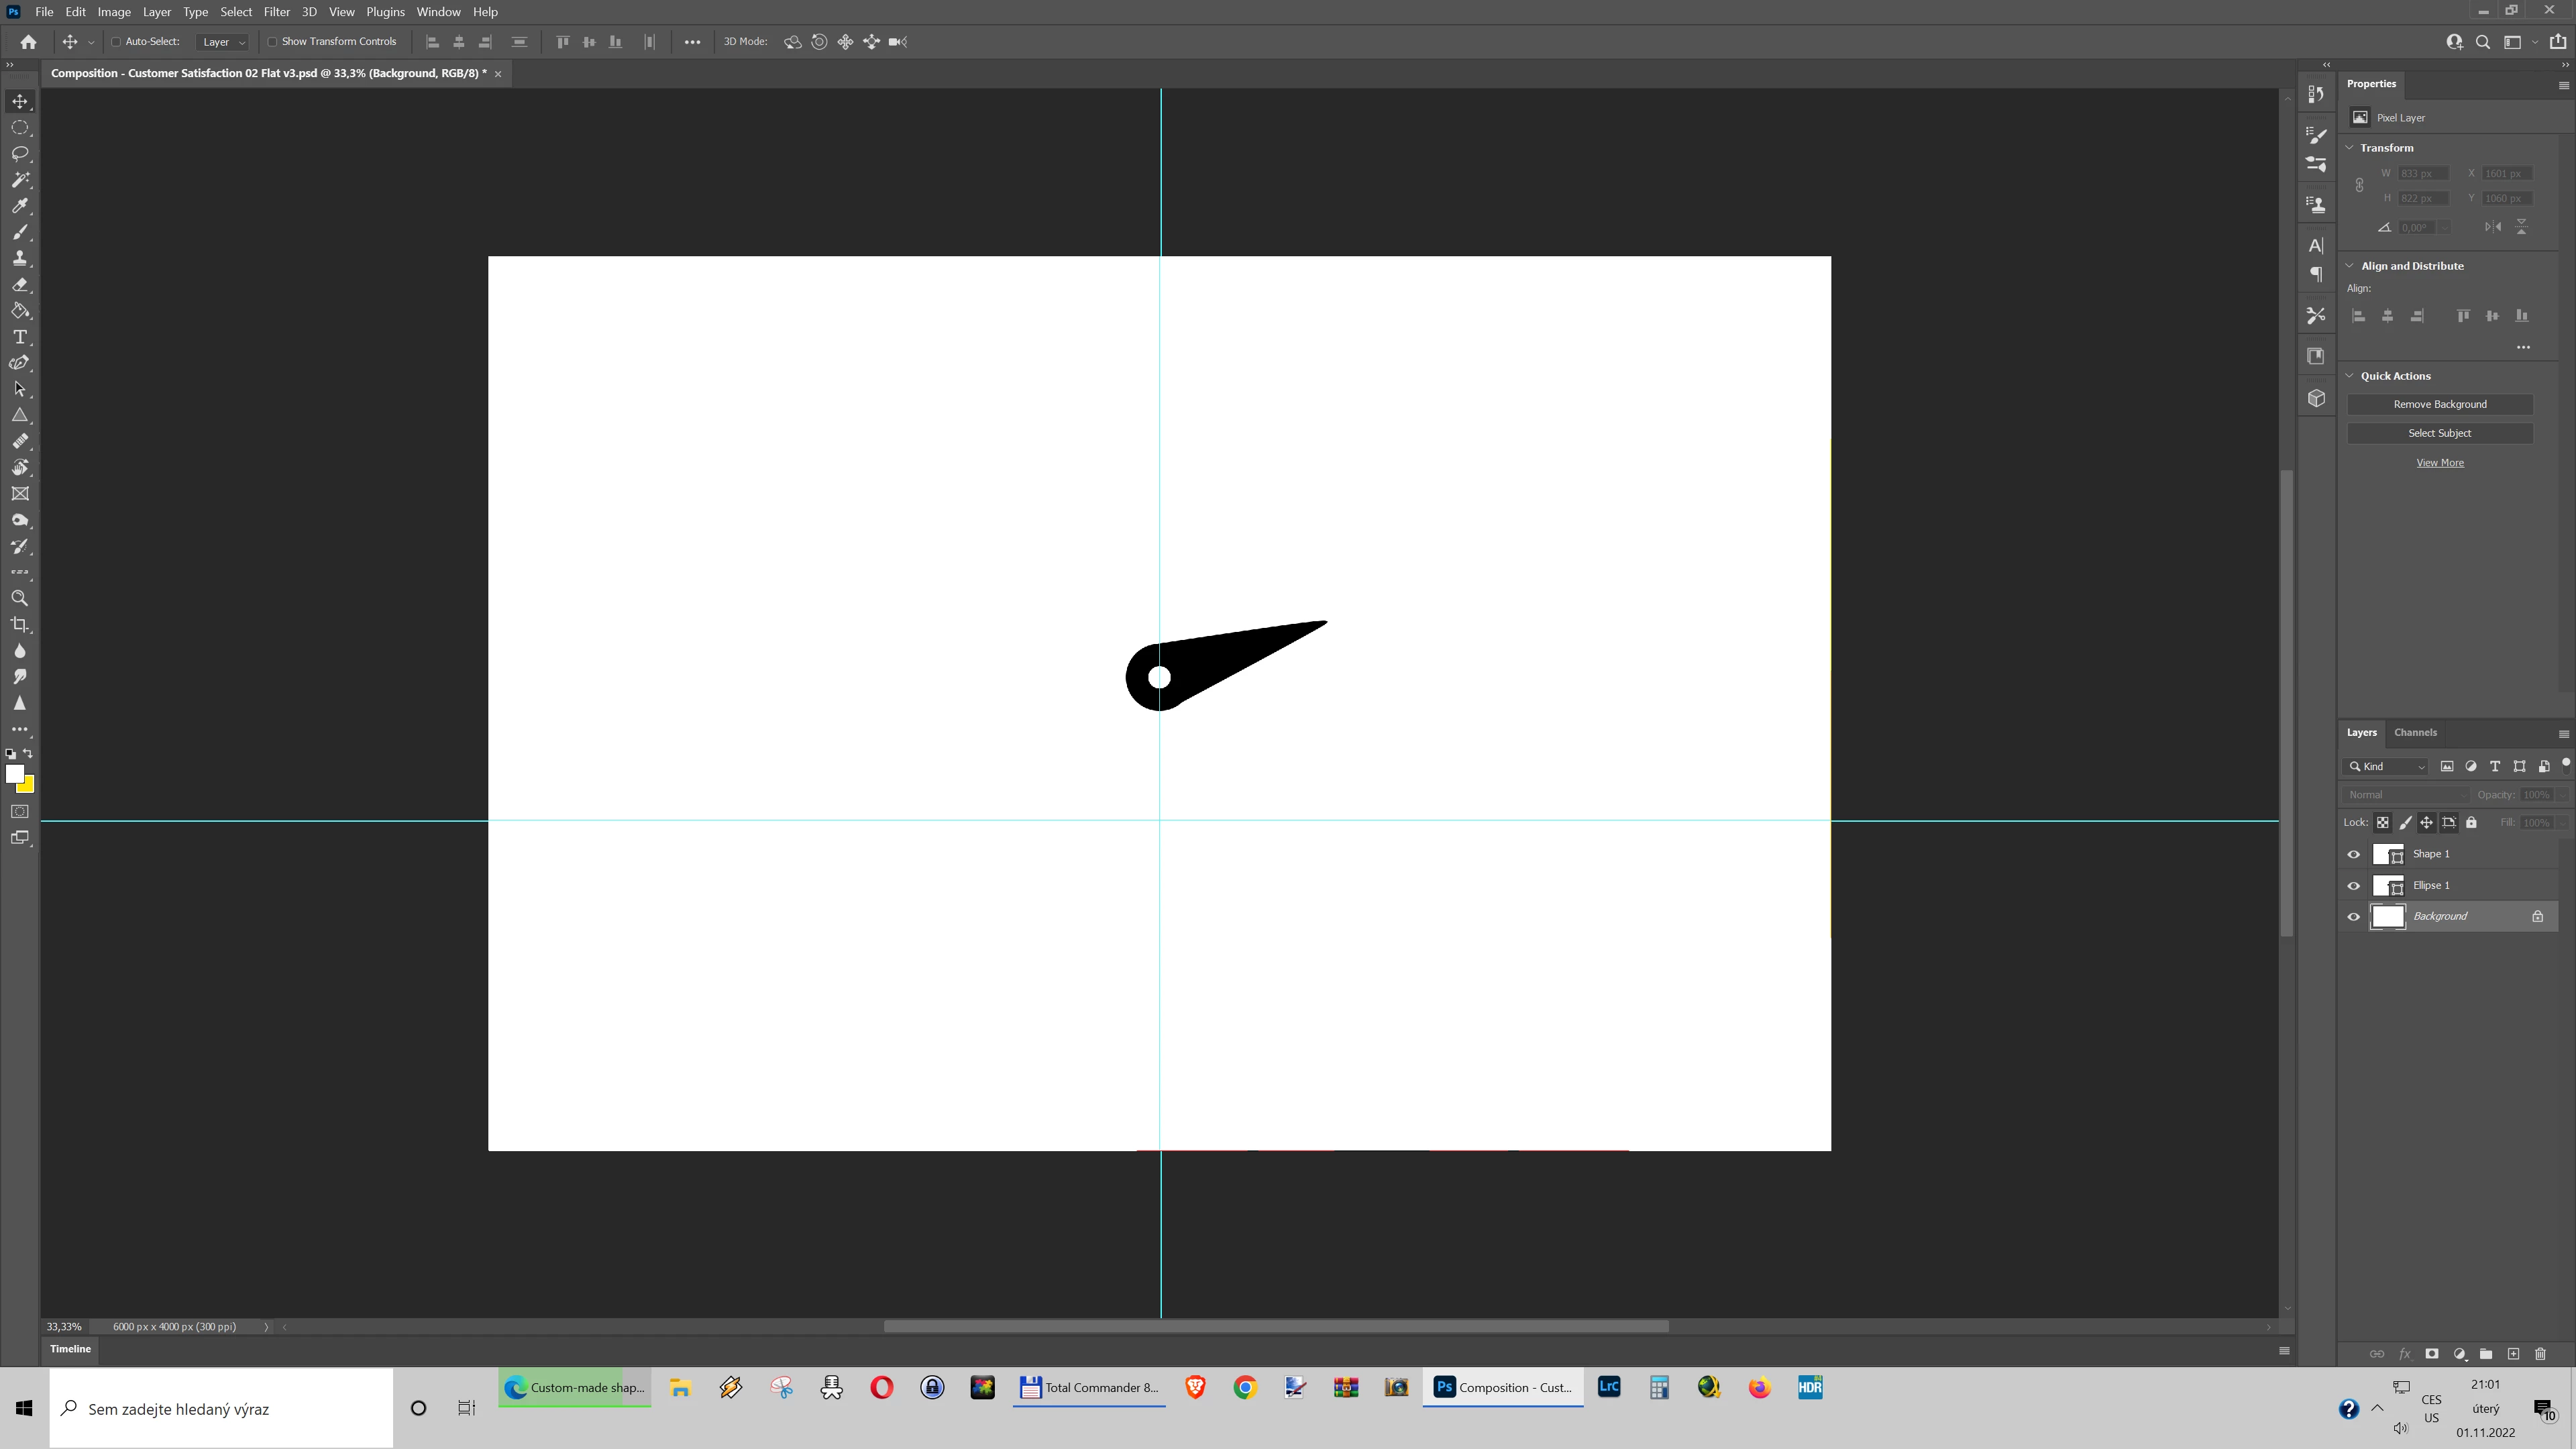Open the Auto-Select Layer dropdown
The height and width of the screenshot is (1449, 2576).
(223, 42)
